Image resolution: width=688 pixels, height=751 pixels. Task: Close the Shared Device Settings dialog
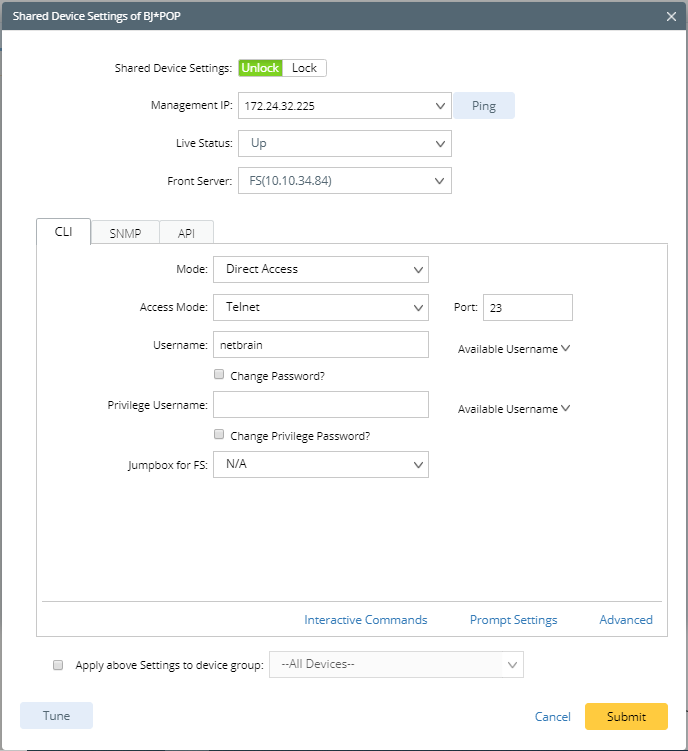tap(671, 16)
